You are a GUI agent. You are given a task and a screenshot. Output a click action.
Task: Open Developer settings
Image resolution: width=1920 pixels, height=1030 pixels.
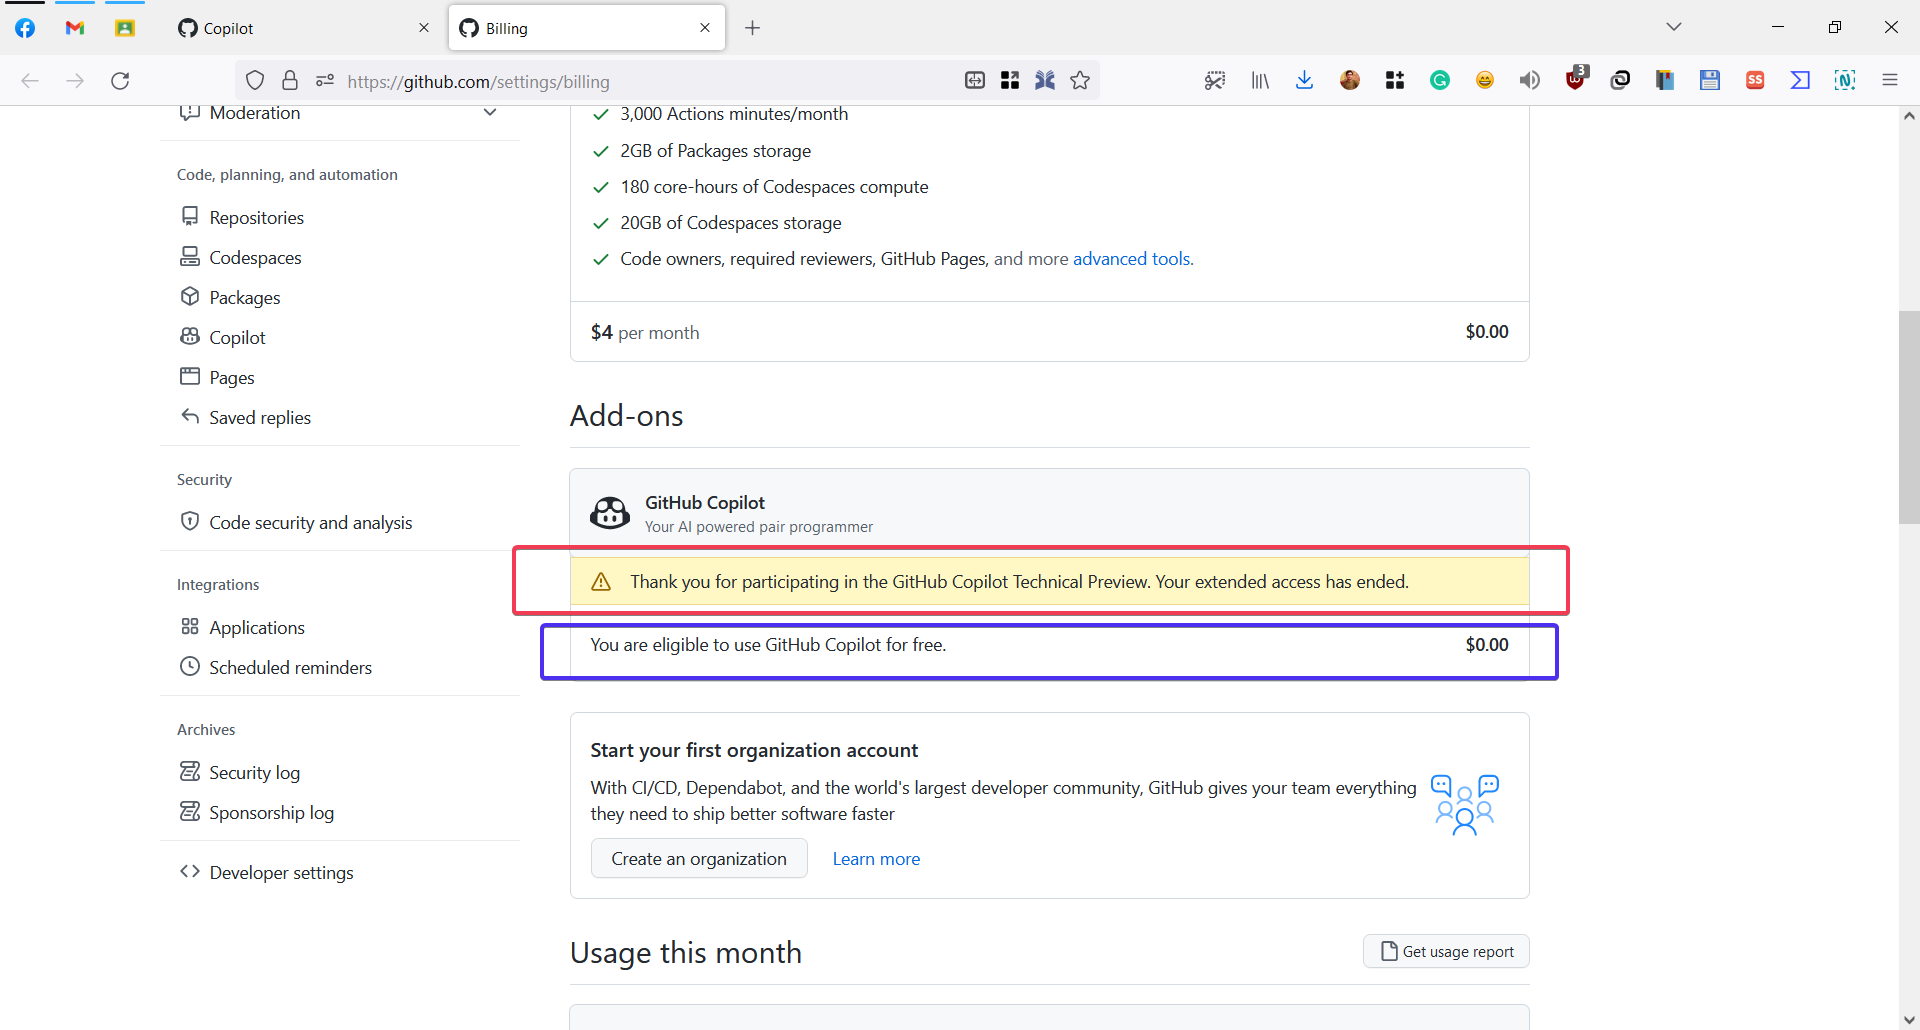[281, 872]
